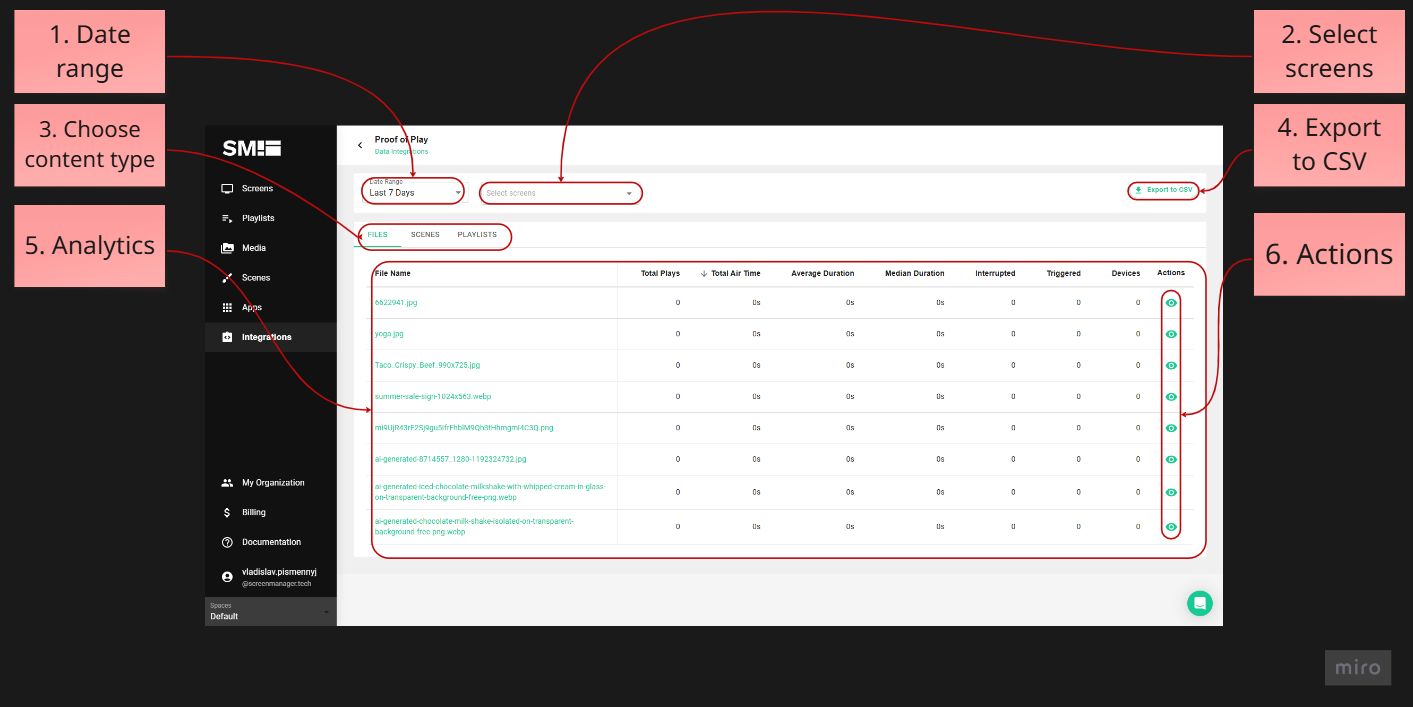1413x707 pixels.
Task: Toggle the eye action for yoga.jpg
Action: point(1171,333)
